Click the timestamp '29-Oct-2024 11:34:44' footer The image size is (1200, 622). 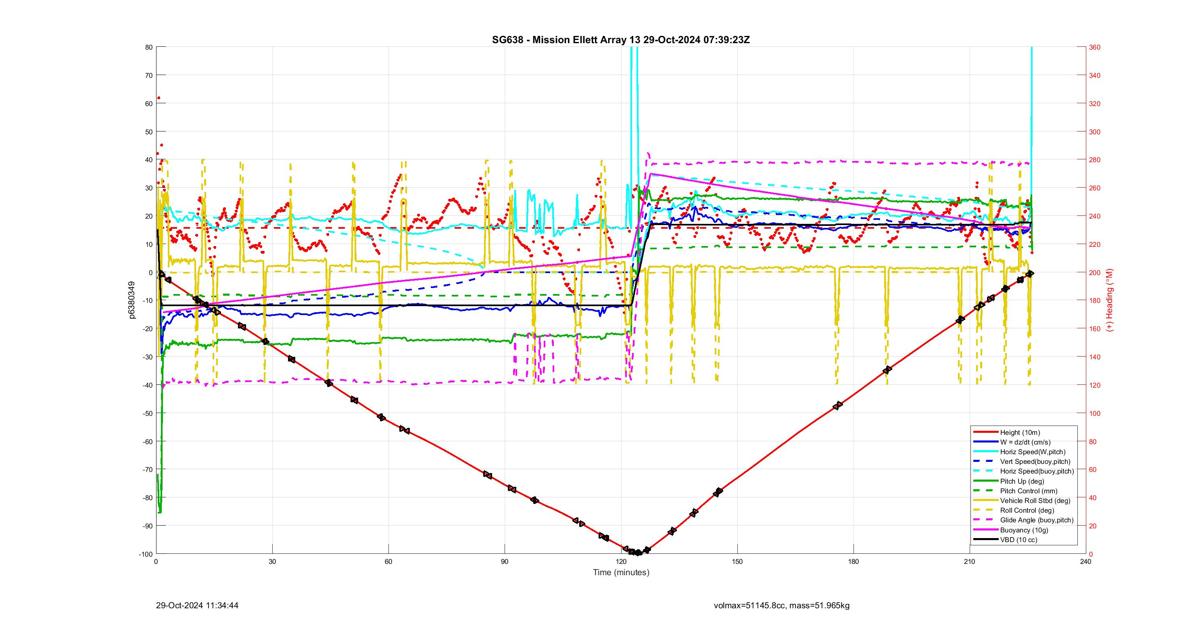pyautogui.click(x=197, y=605)
